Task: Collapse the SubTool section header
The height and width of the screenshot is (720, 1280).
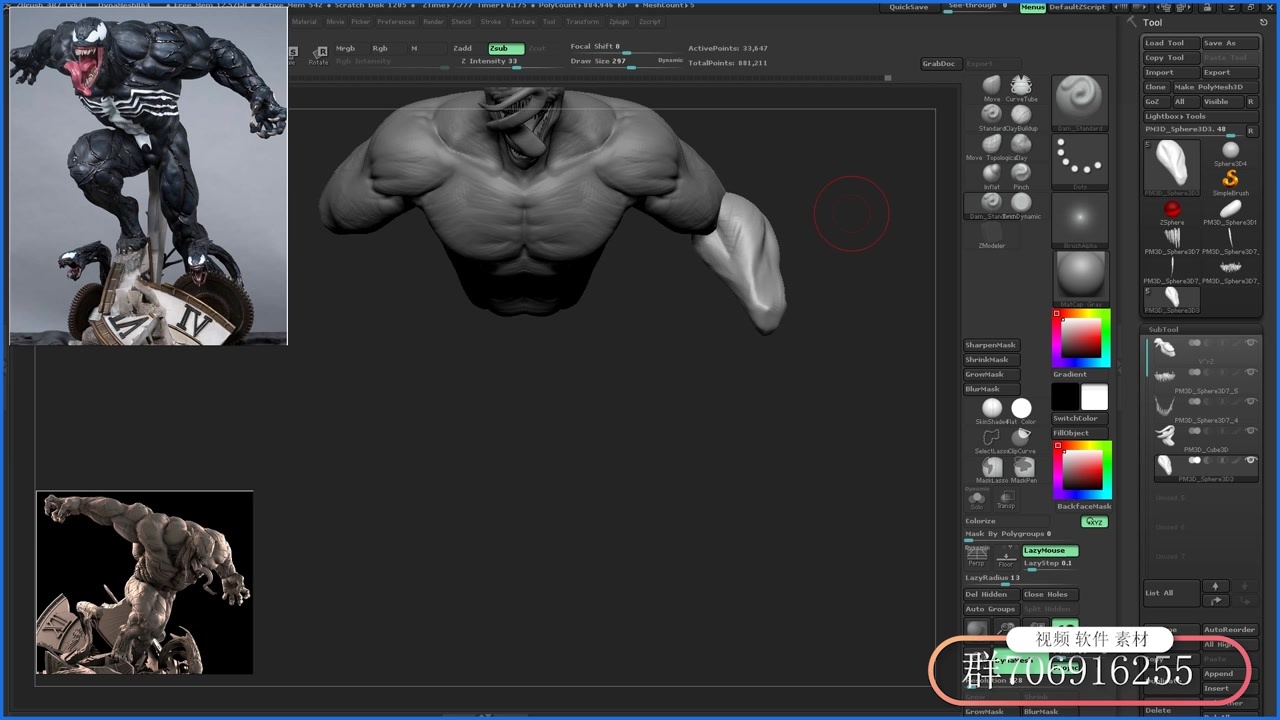Action: [x=1163, y=329]
